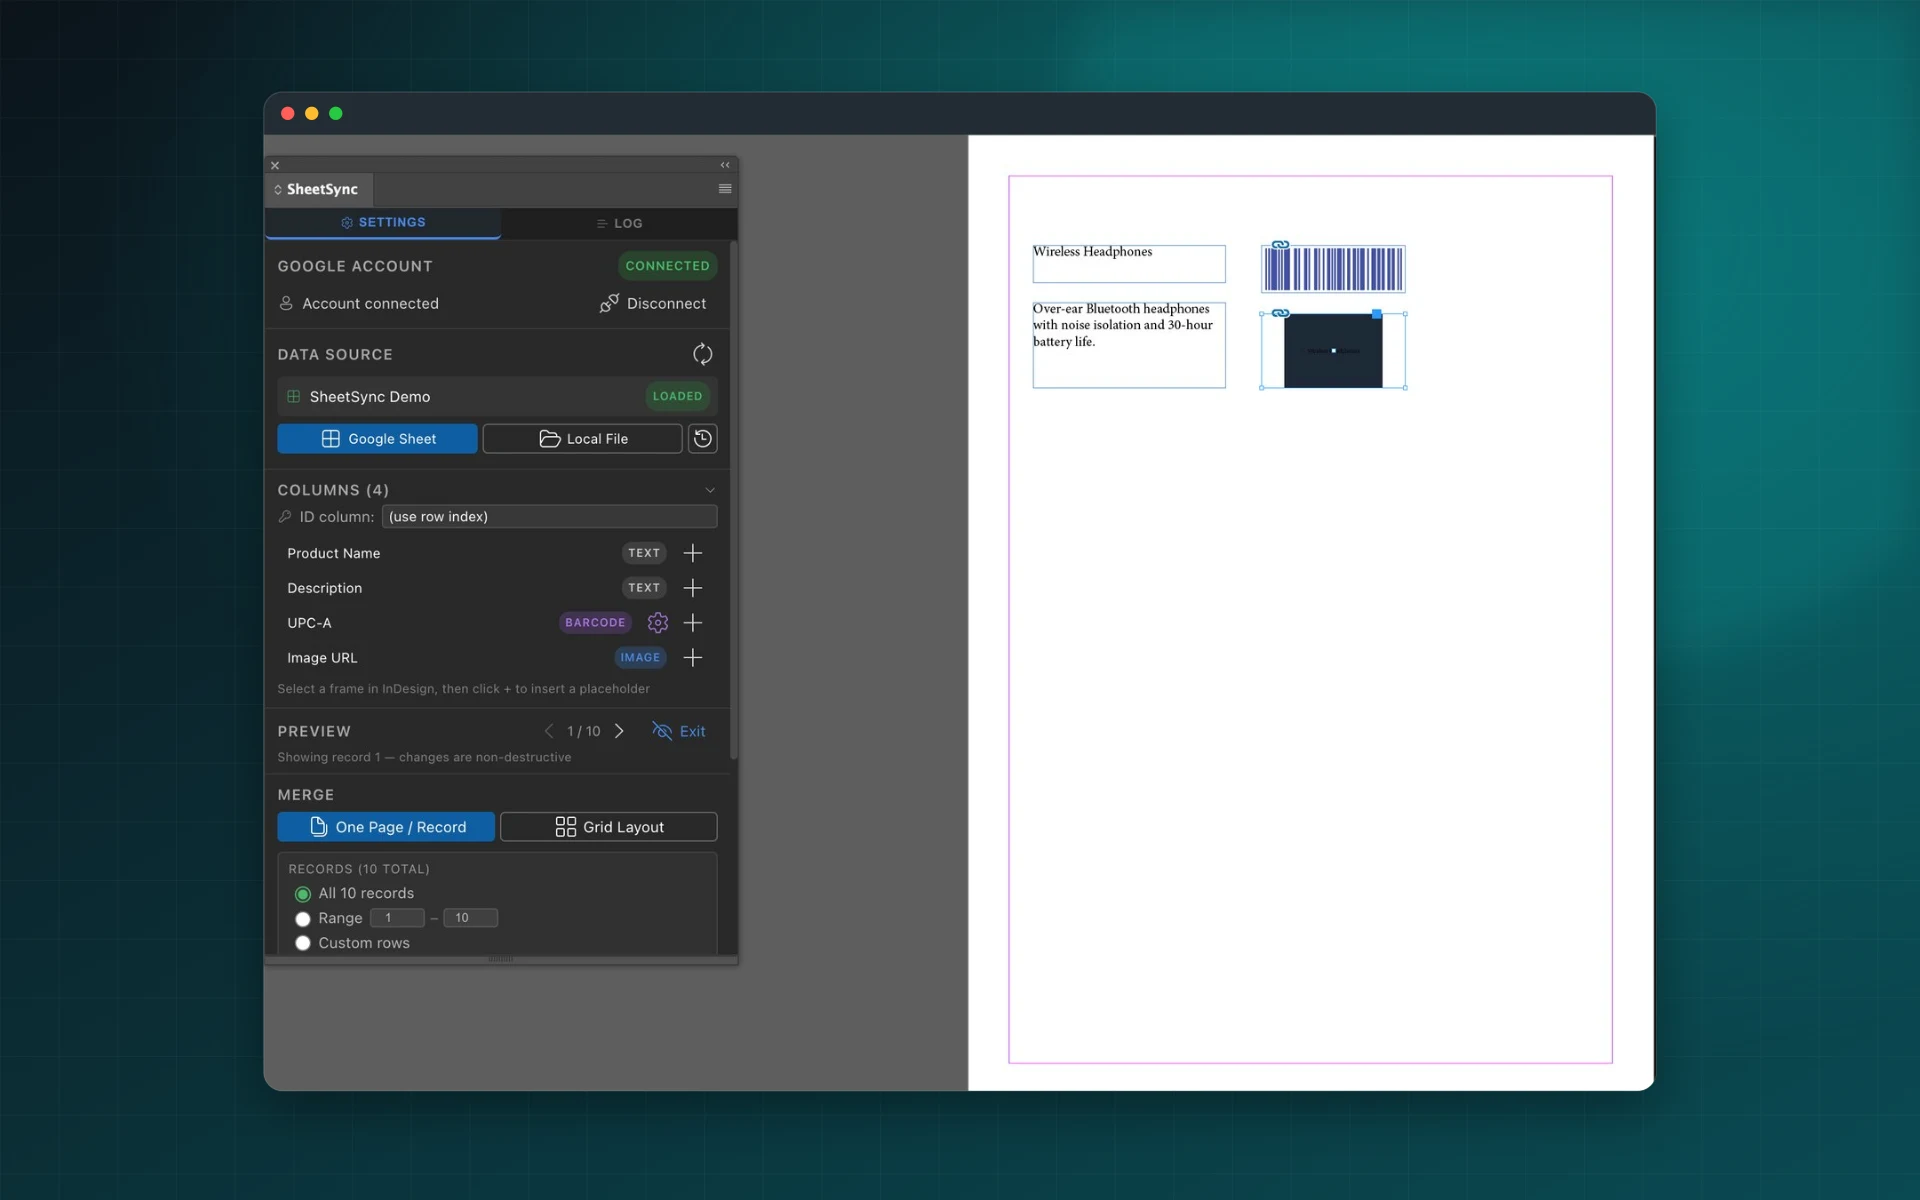Click the SheetSync Demo data source row

click(x=497, y=396)
